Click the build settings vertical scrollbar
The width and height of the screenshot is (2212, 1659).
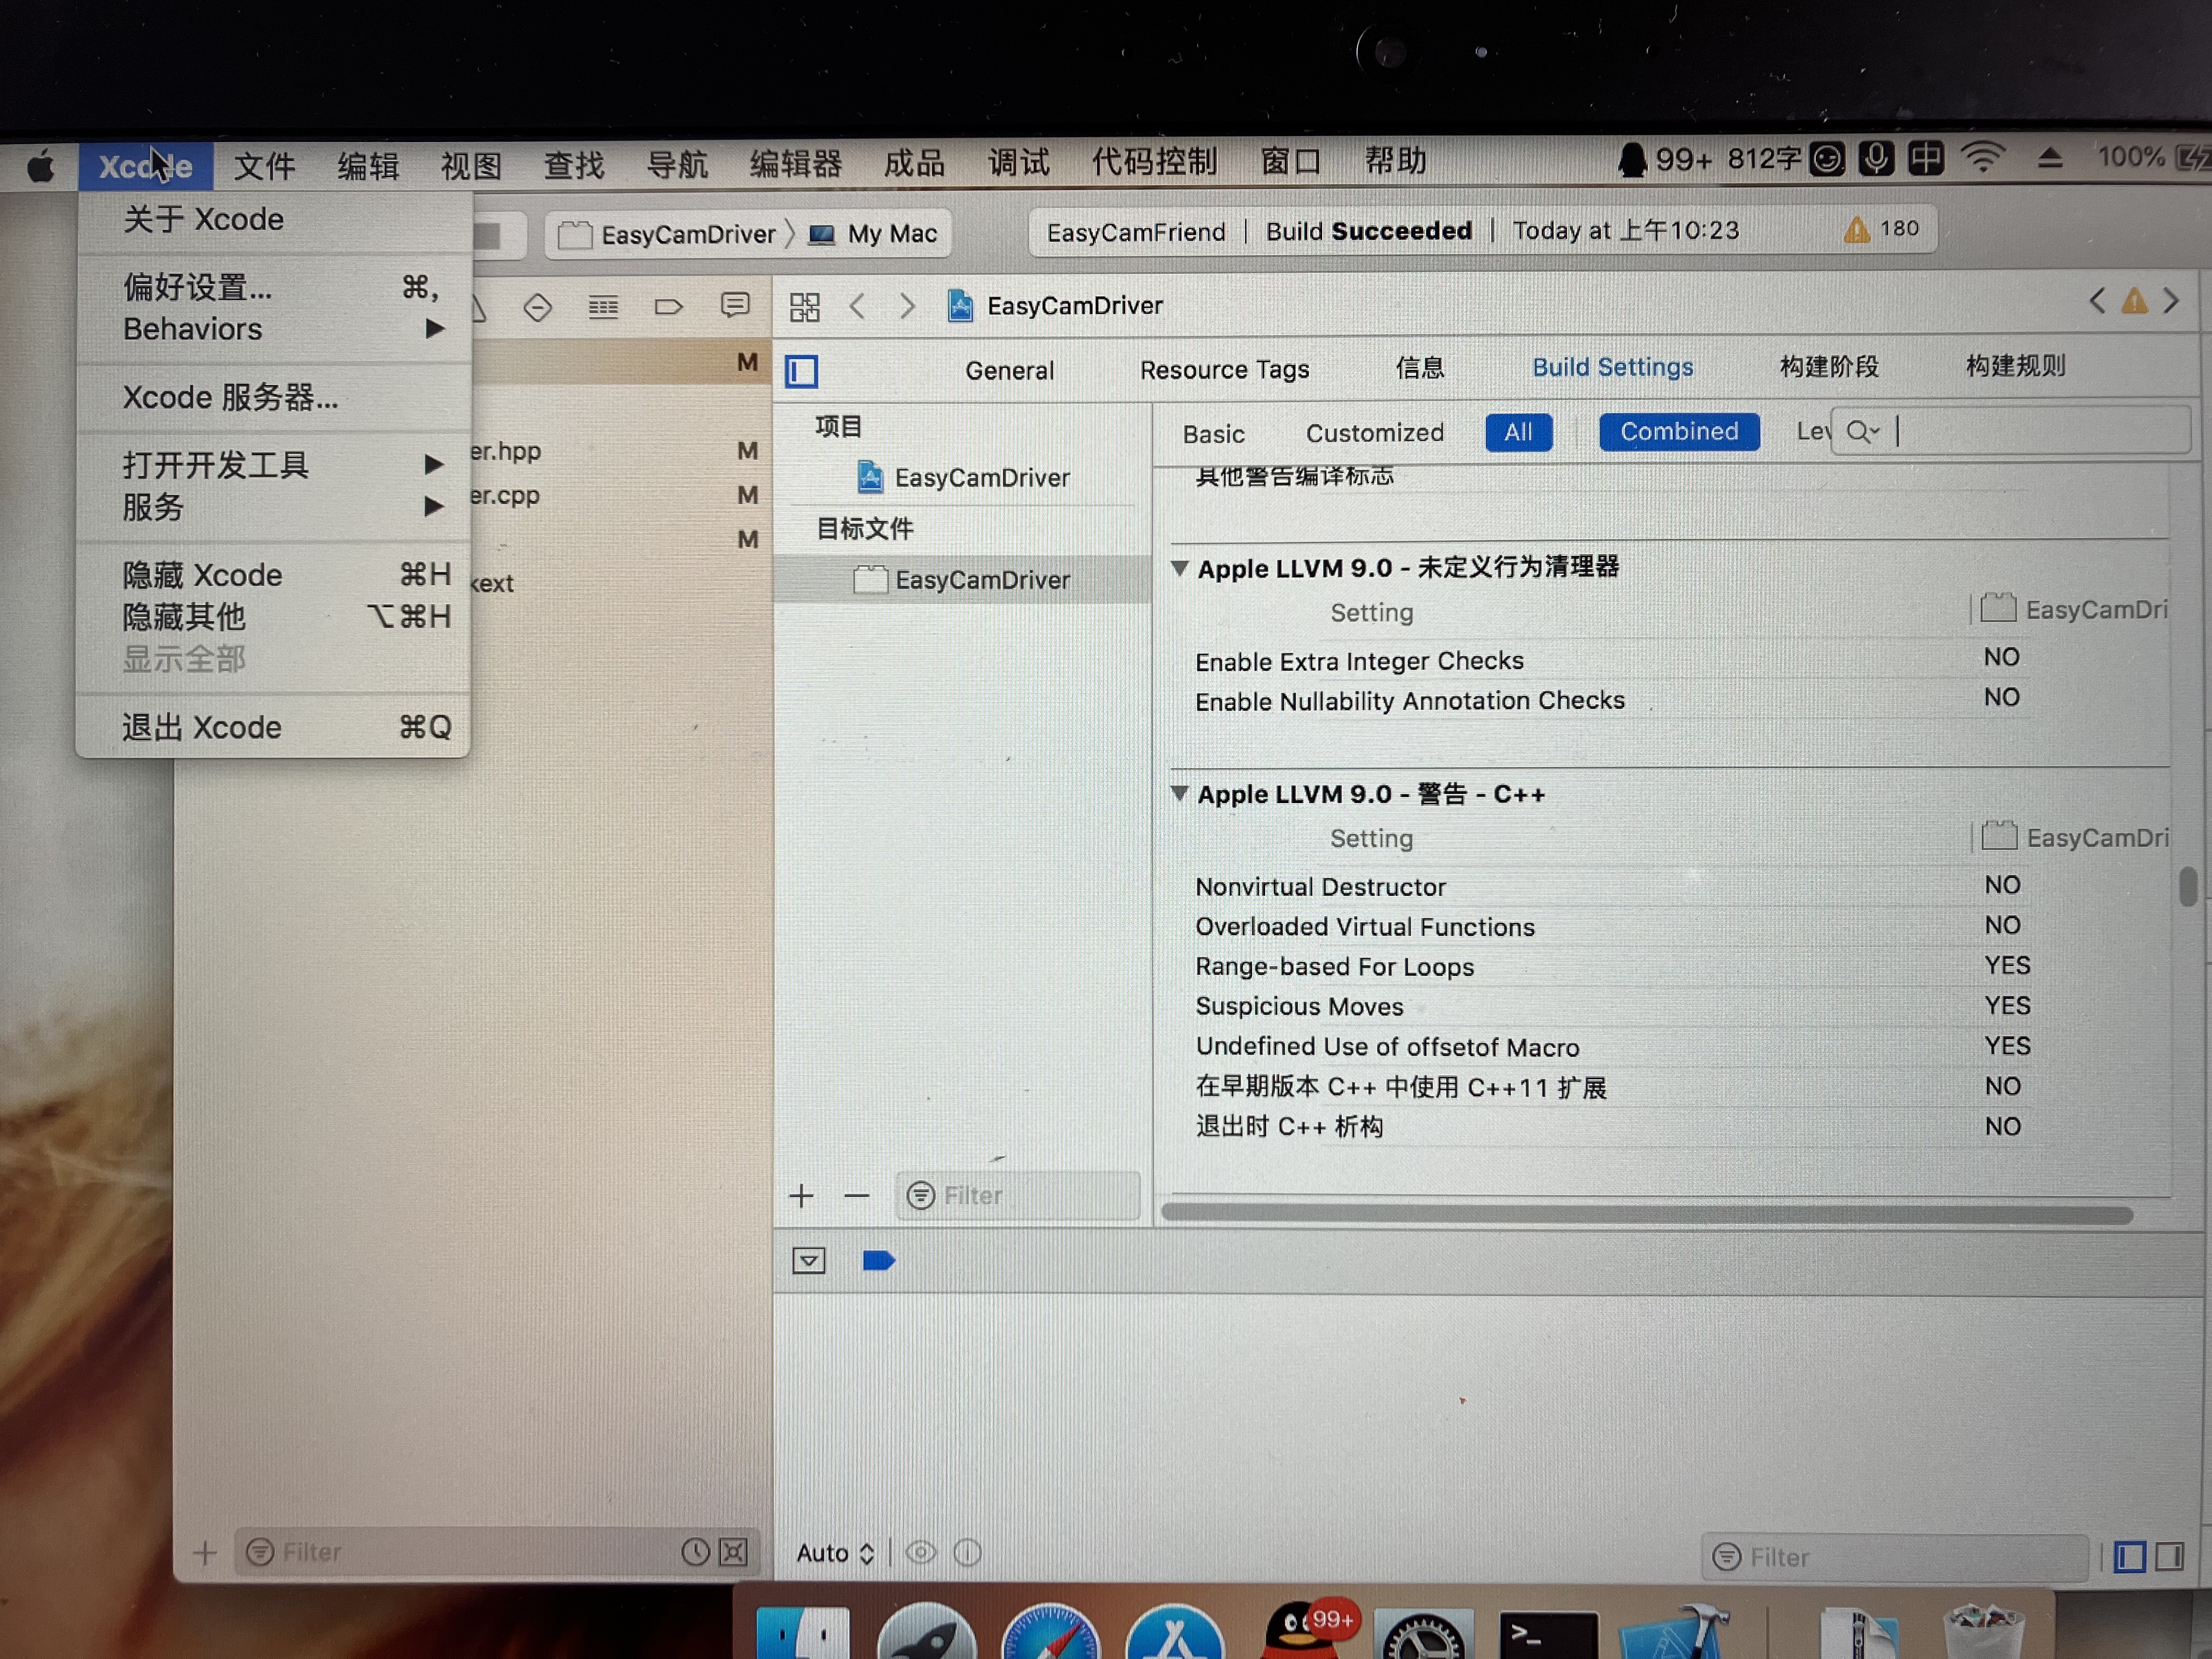[2188, 886]
